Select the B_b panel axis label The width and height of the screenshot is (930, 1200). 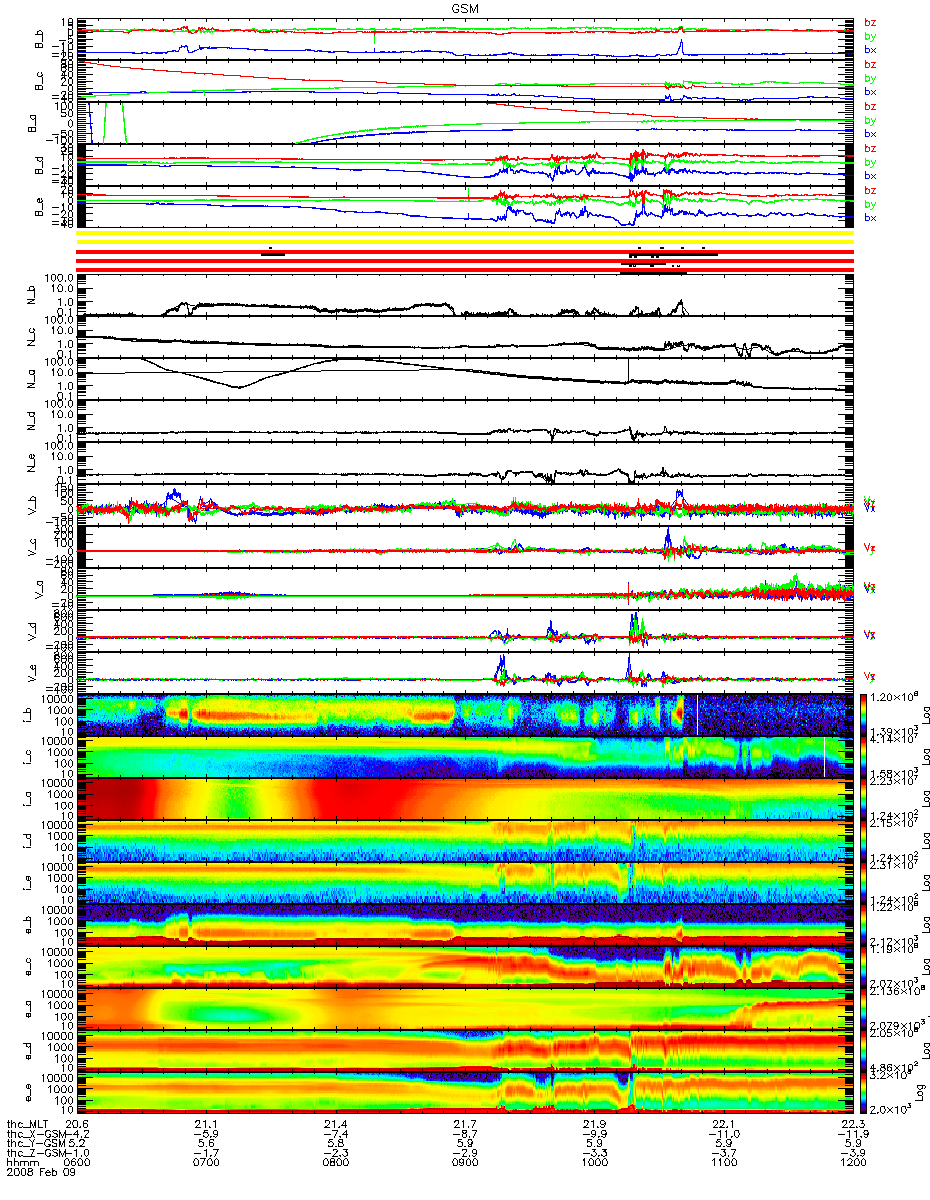(41, 38)
